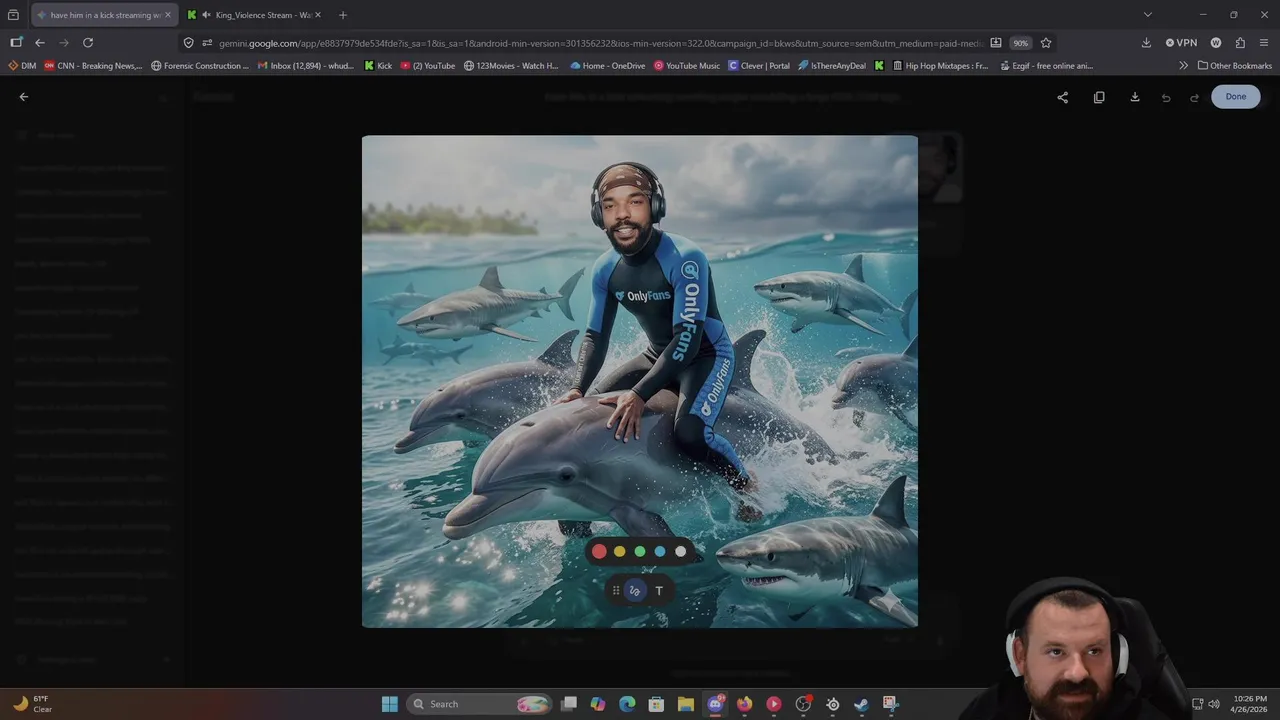Viewport: 1280px width, 720px height.
Task: Open weather widget showing 61°F Clear
Action: [33, 704]
